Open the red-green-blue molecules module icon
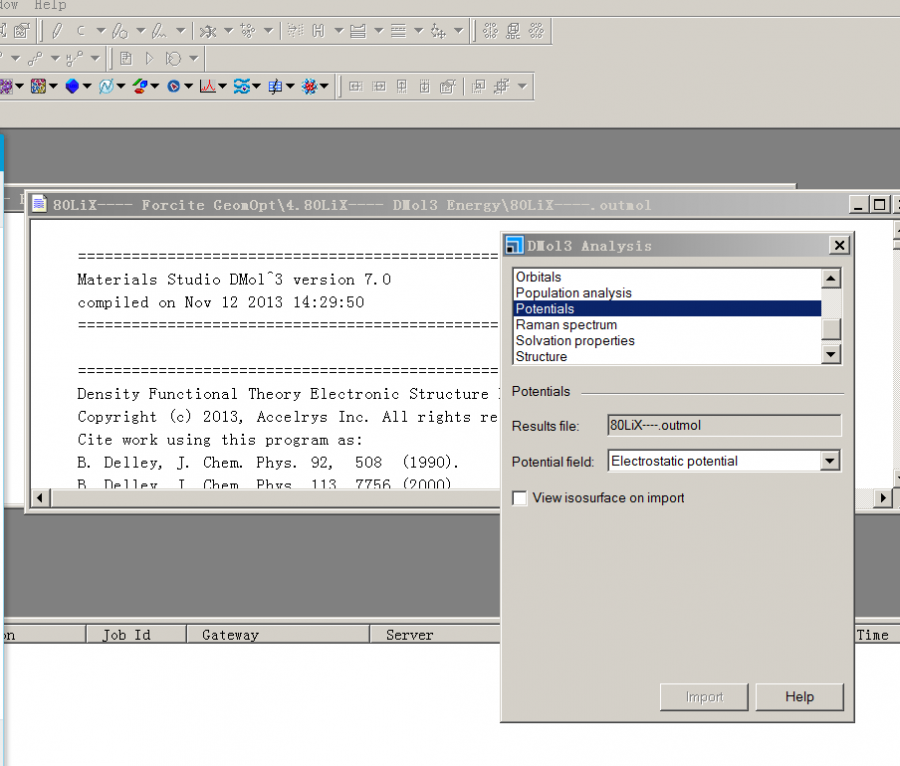The width and height of the screenshot is (900, 766). tap(139, 86)
